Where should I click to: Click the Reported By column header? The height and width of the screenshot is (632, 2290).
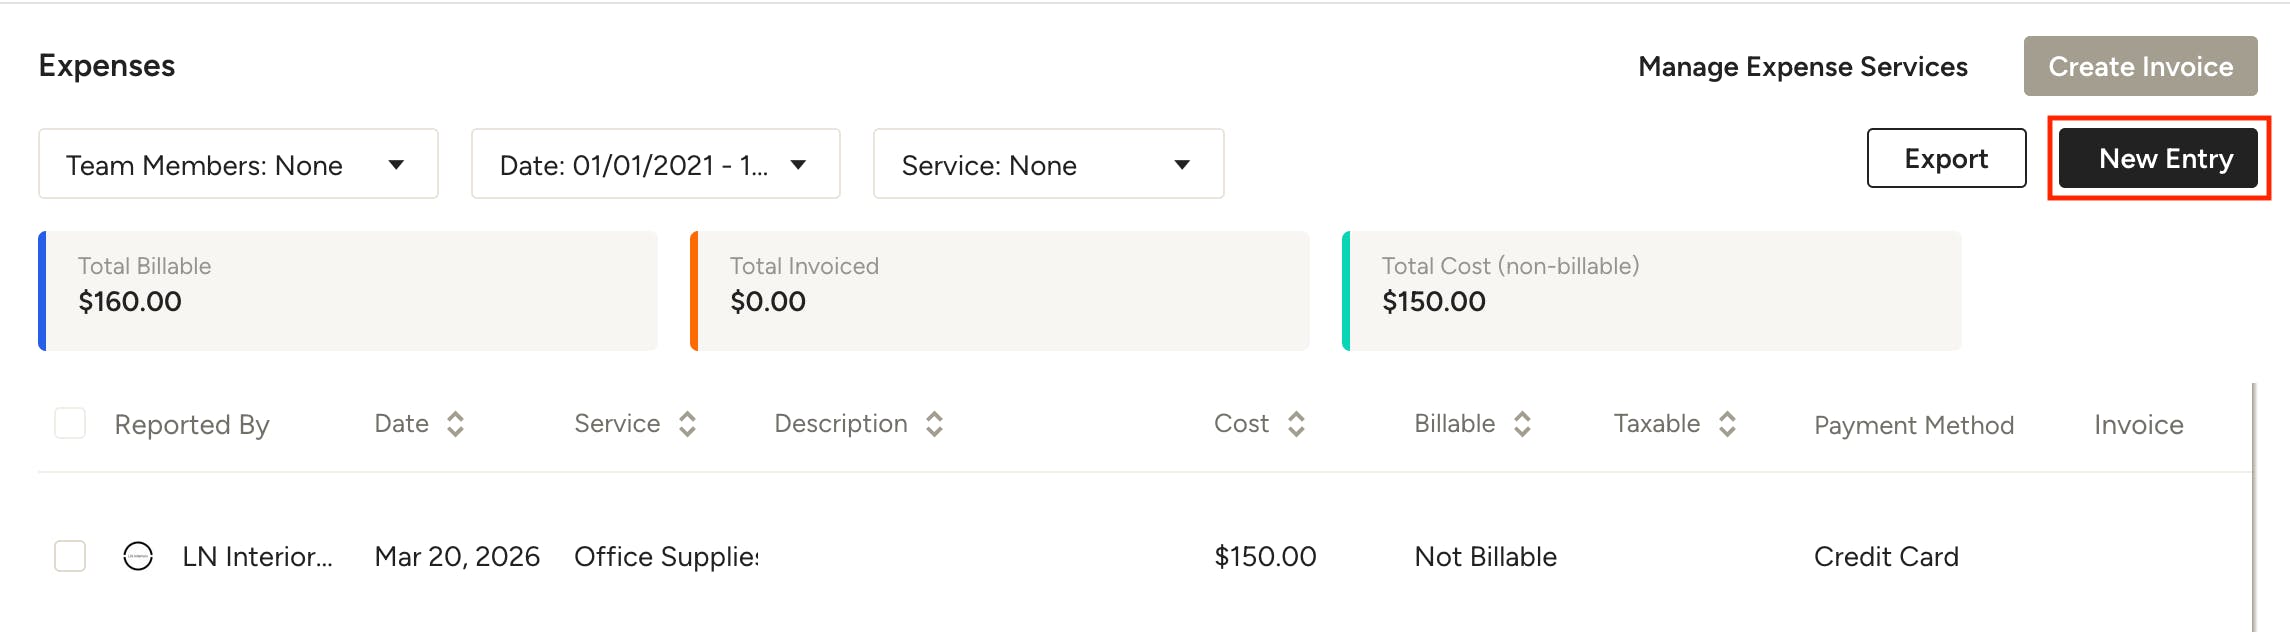(x=192, y=425)
